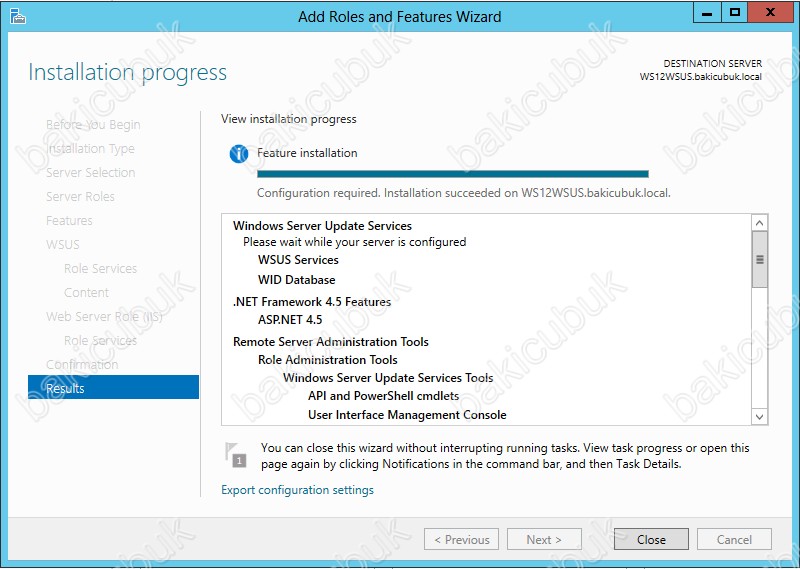Click the Please wait while your server is configured text
The image size is (800, 569).
point(355,242)
